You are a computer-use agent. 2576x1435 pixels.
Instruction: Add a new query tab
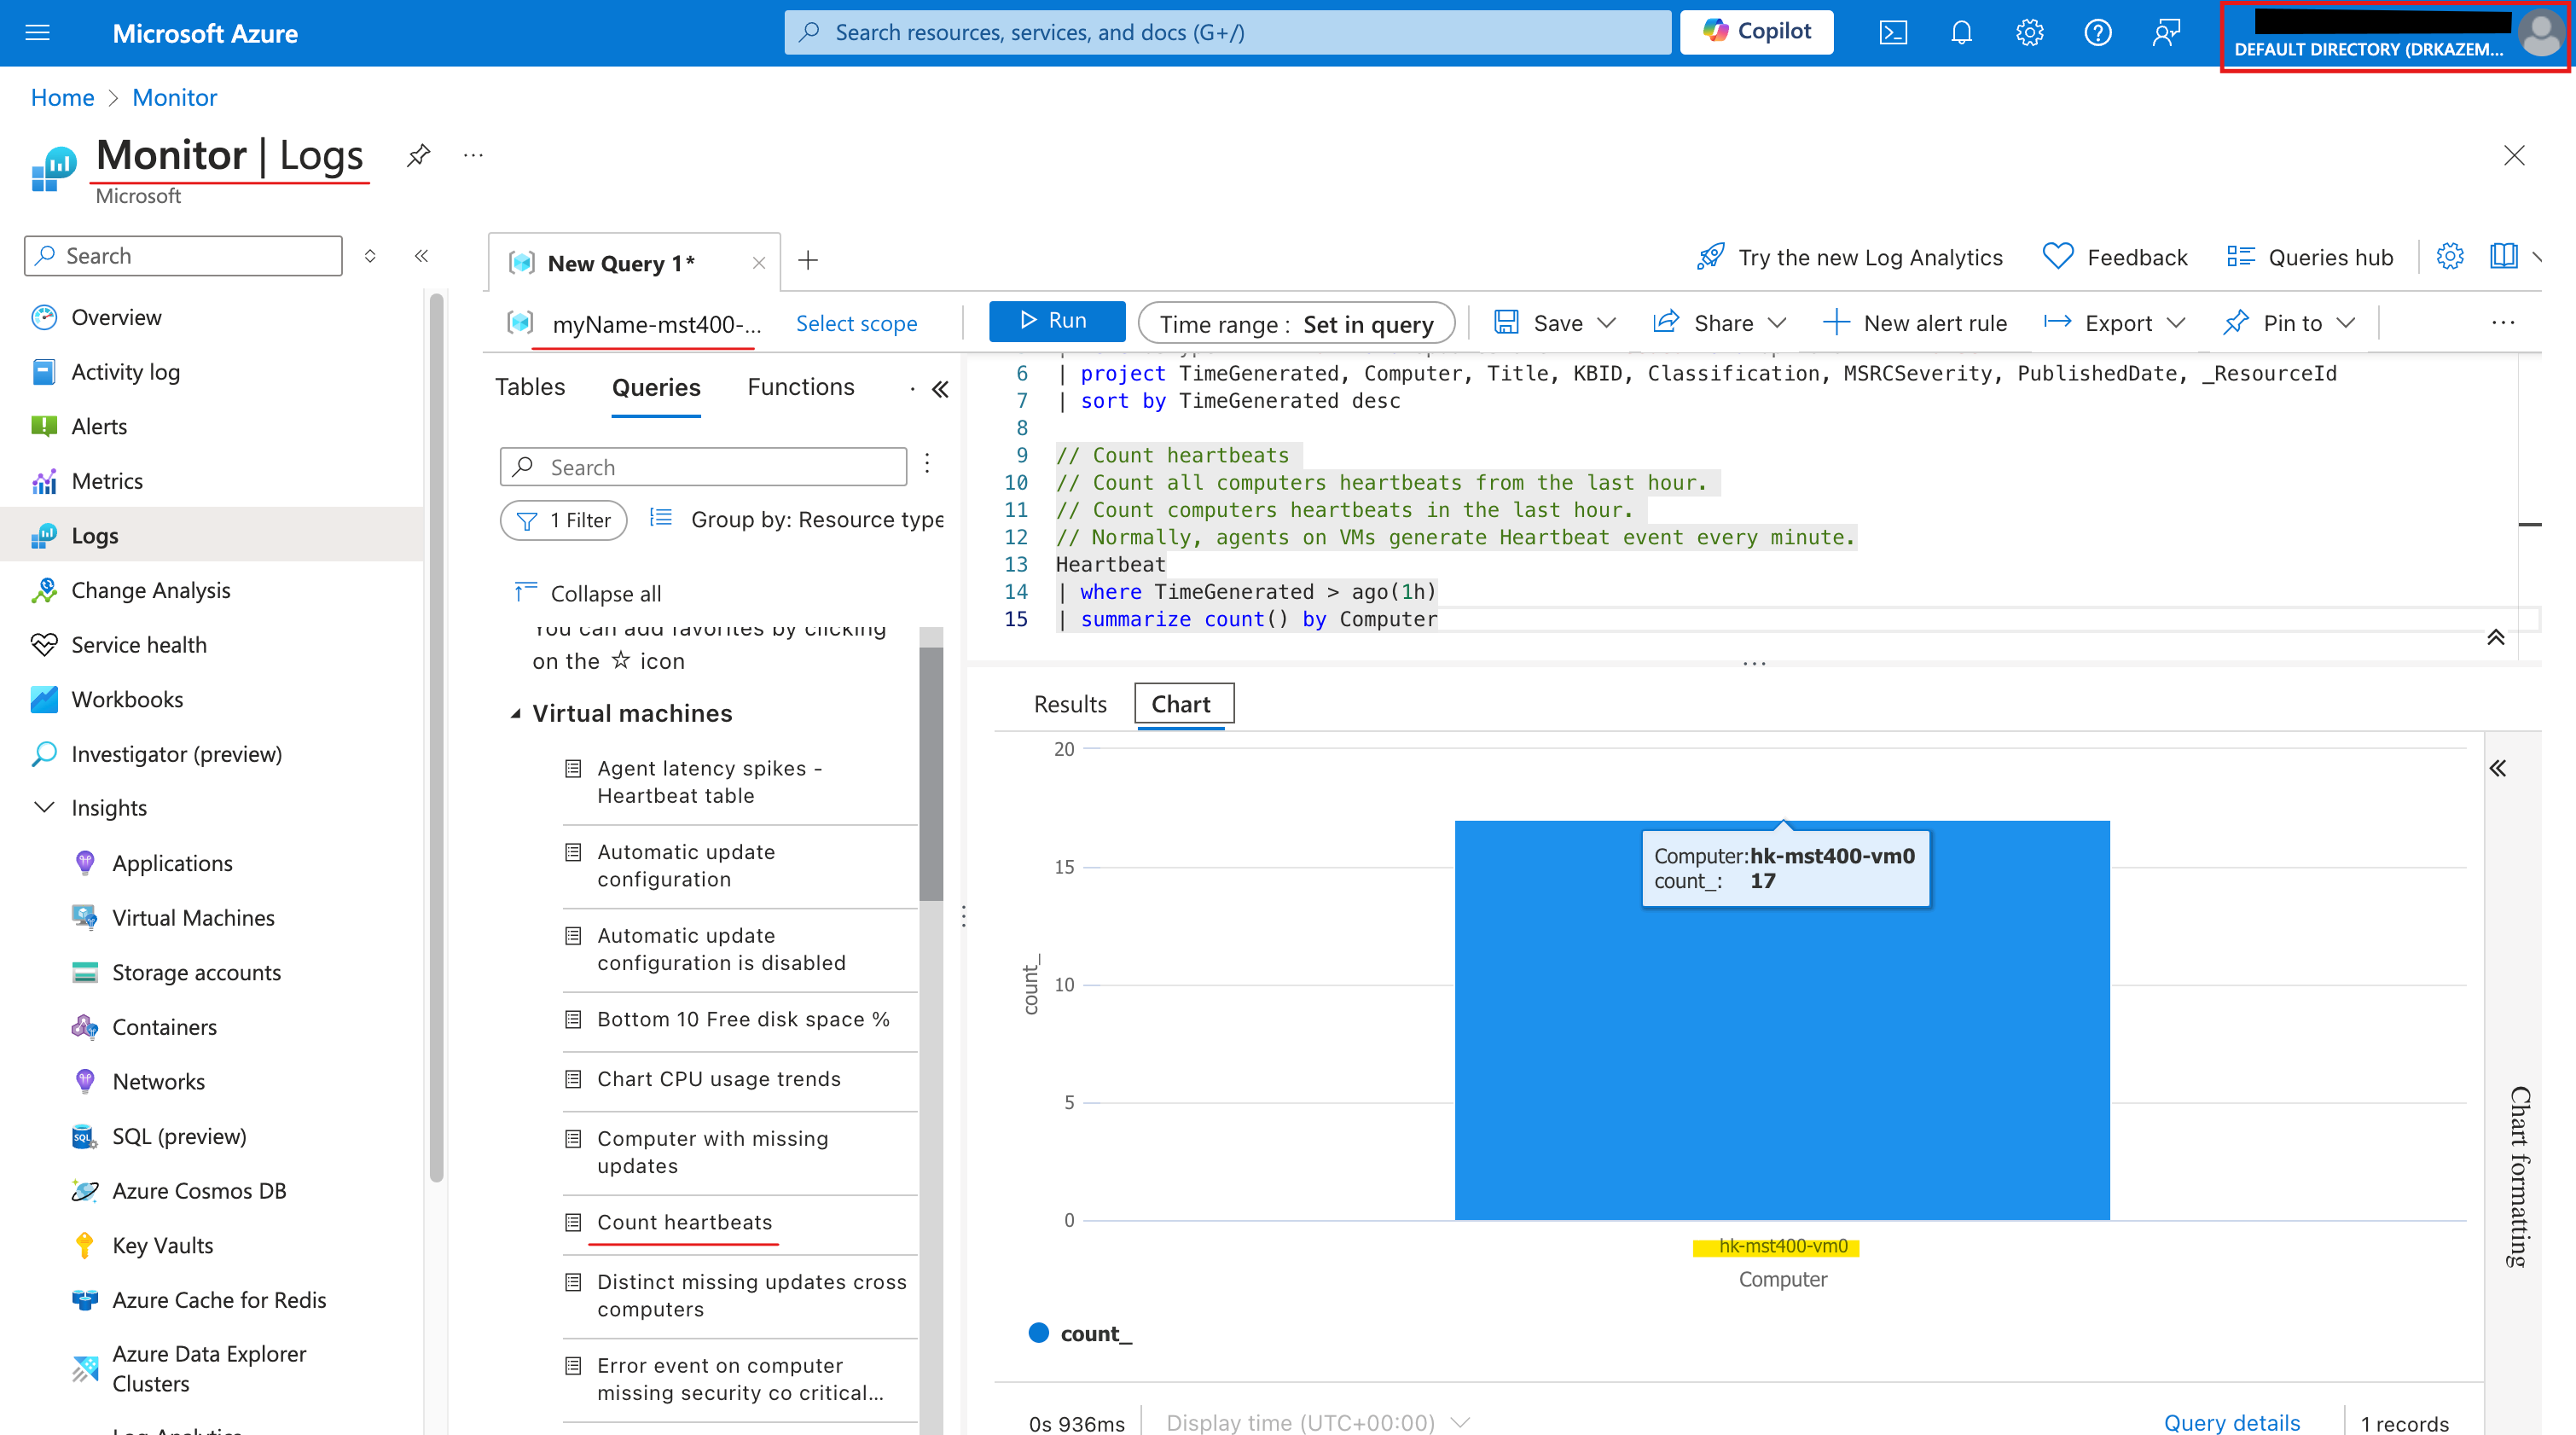(808, 261)
